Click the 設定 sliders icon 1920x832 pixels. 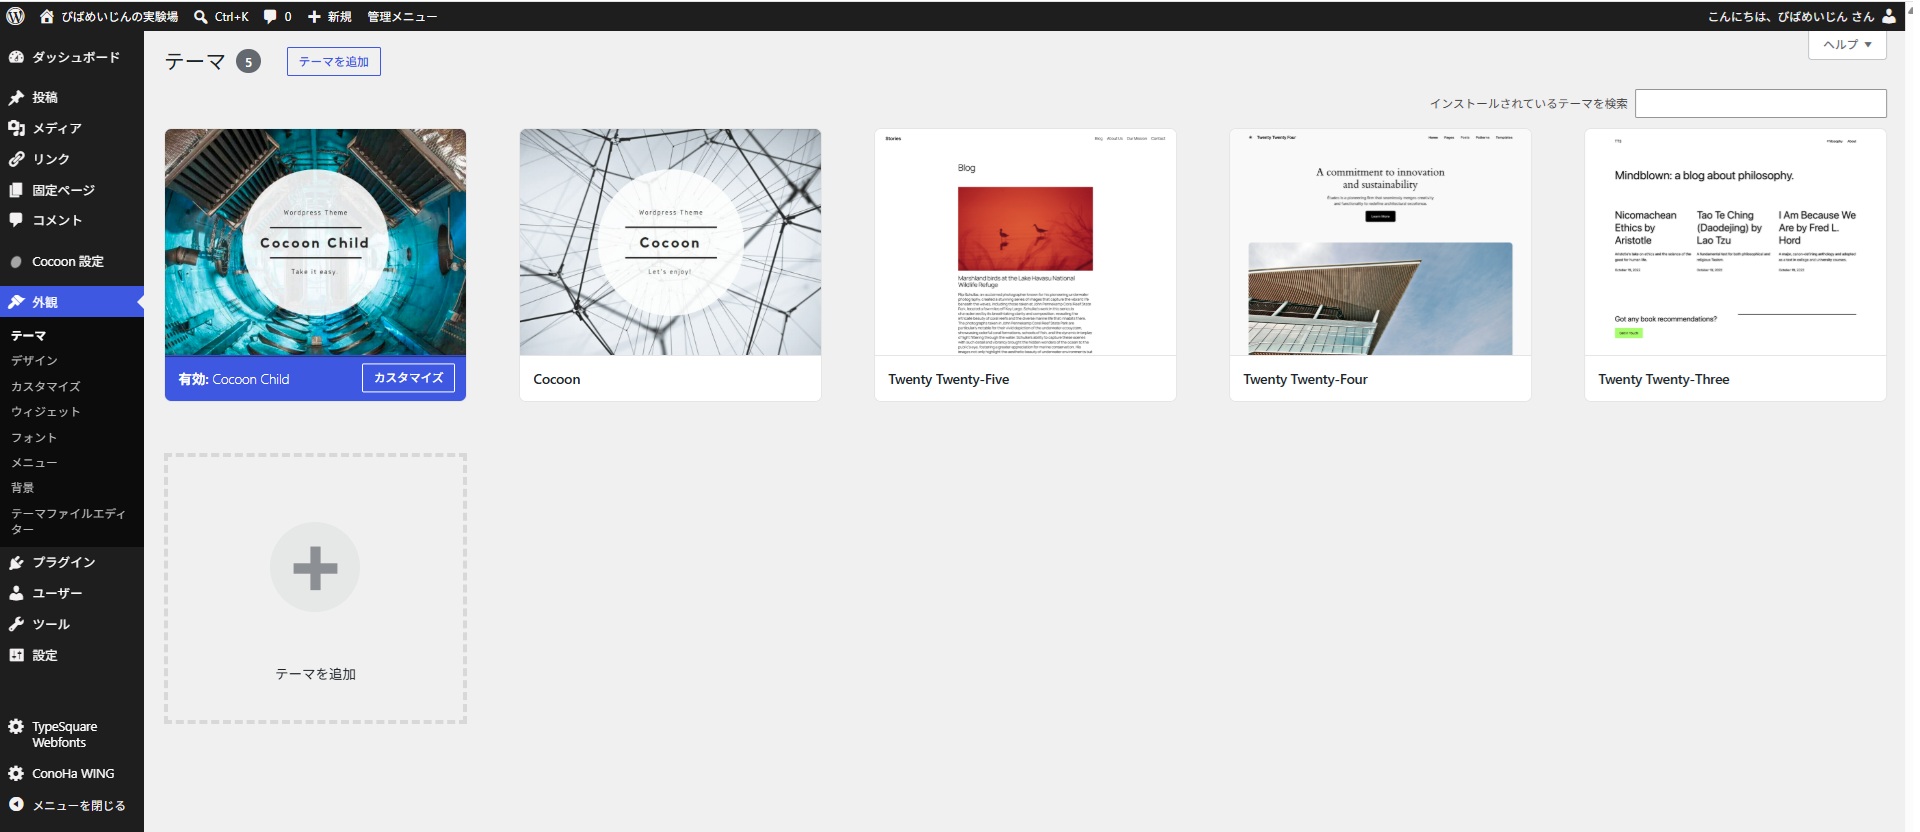[16, 655]
